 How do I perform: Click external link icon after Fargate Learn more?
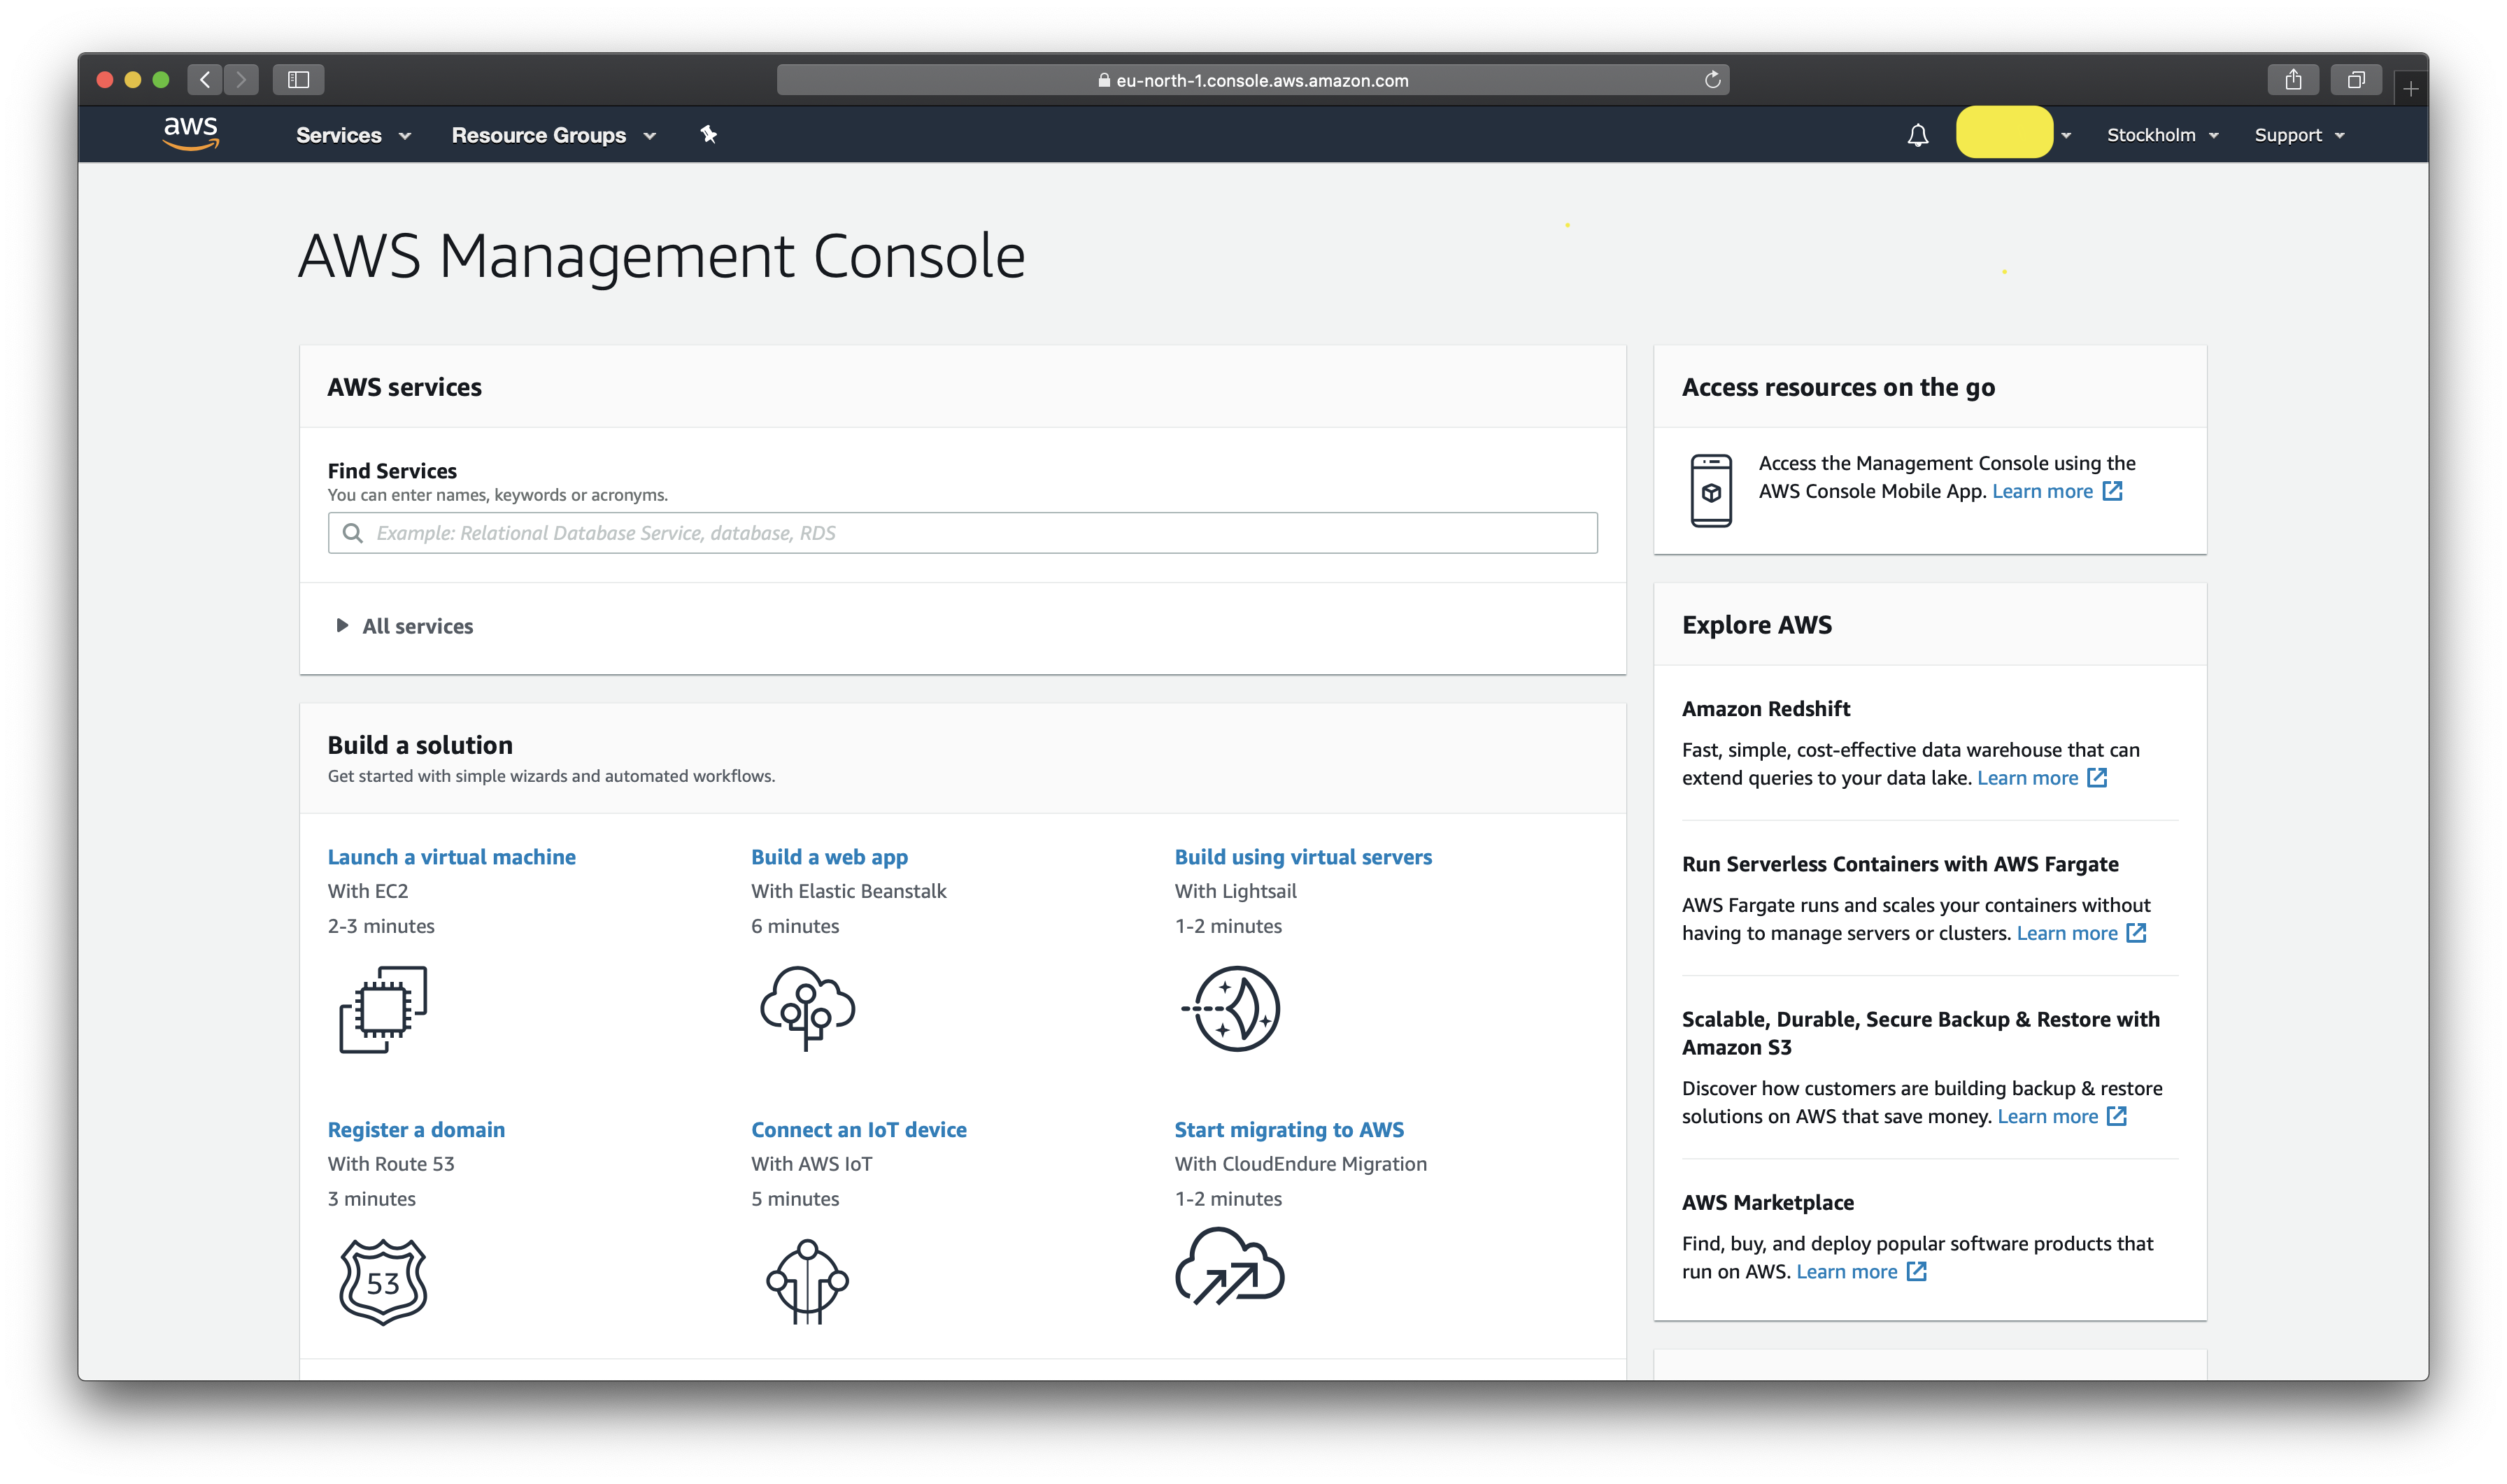[2136, 933]
